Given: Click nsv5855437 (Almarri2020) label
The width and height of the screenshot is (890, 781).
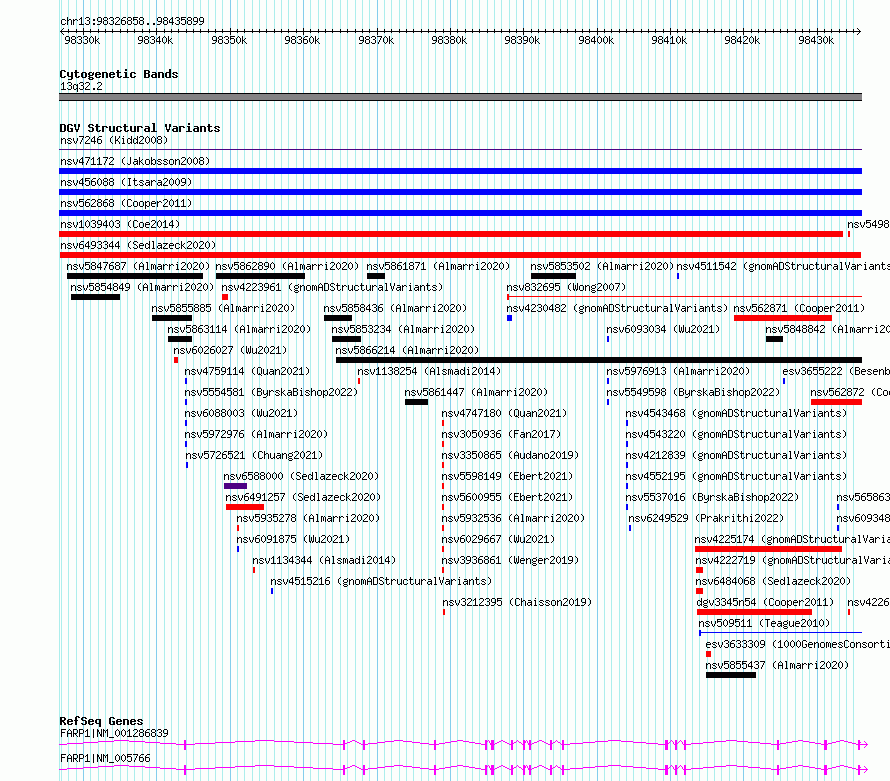Looking at the screenshot, I should (777, 665).
